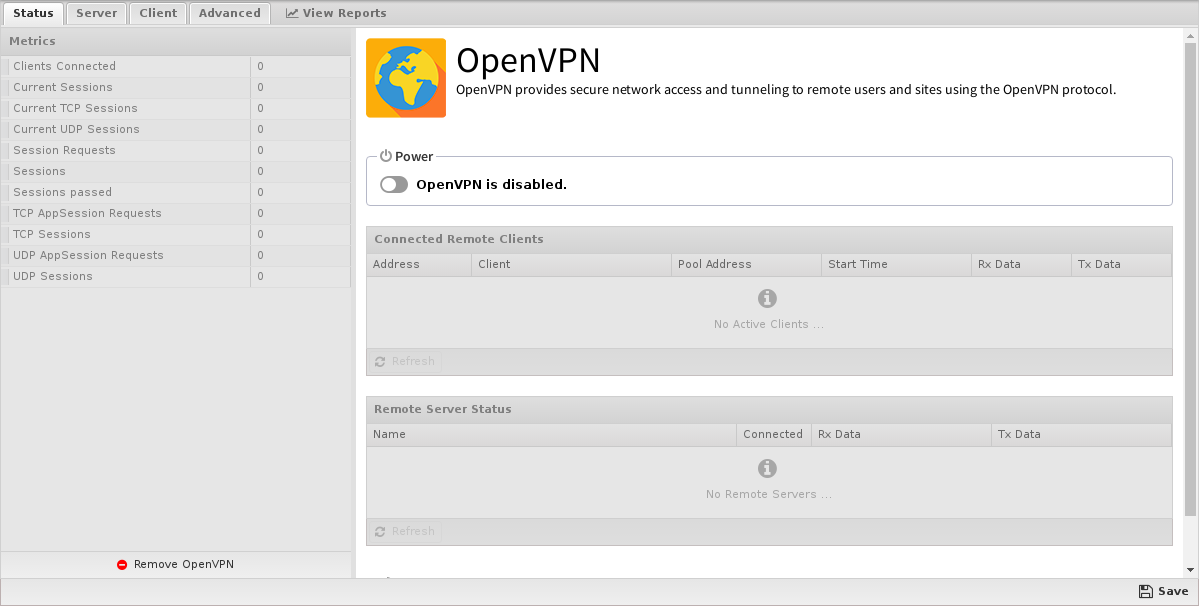Open the Client tab
This screenshot has height=606, width=1199.
tap(158, 13)
